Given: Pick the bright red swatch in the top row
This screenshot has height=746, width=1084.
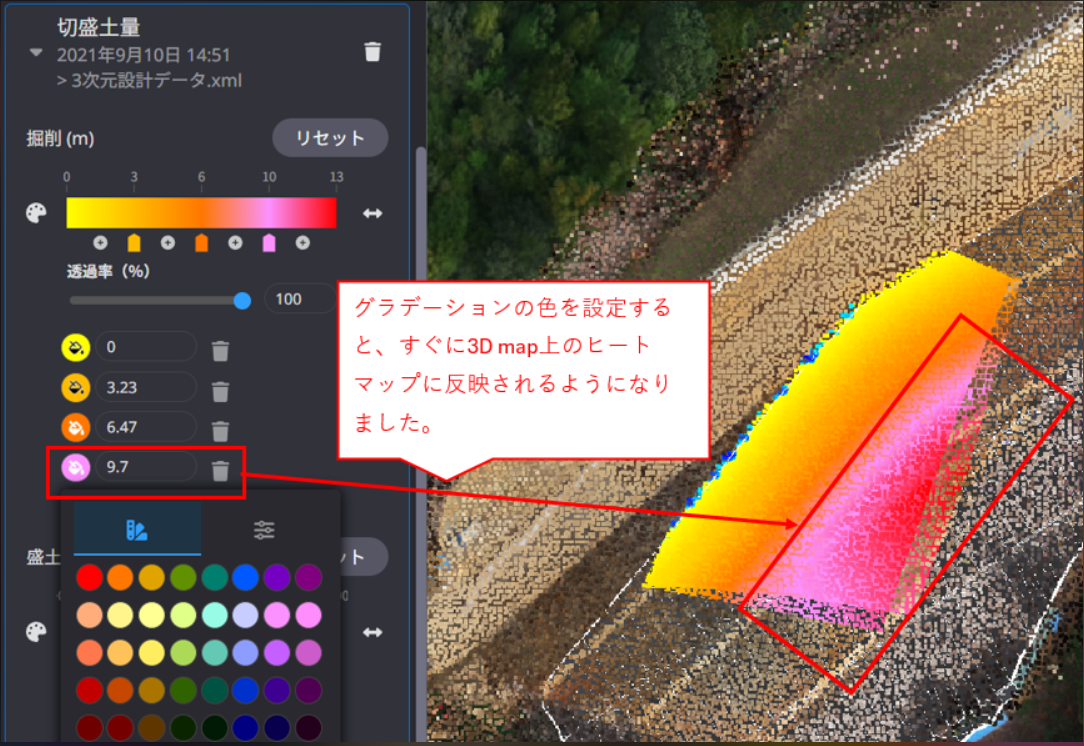Looking at the screenshot, I should [89, 577].
